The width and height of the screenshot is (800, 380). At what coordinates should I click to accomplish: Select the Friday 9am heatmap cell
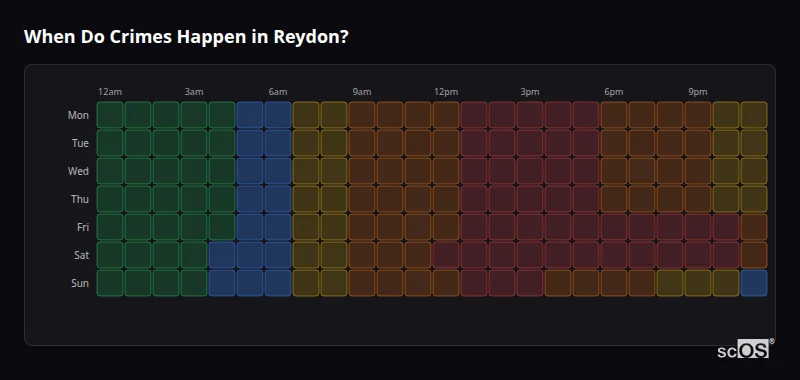(362, 227)
